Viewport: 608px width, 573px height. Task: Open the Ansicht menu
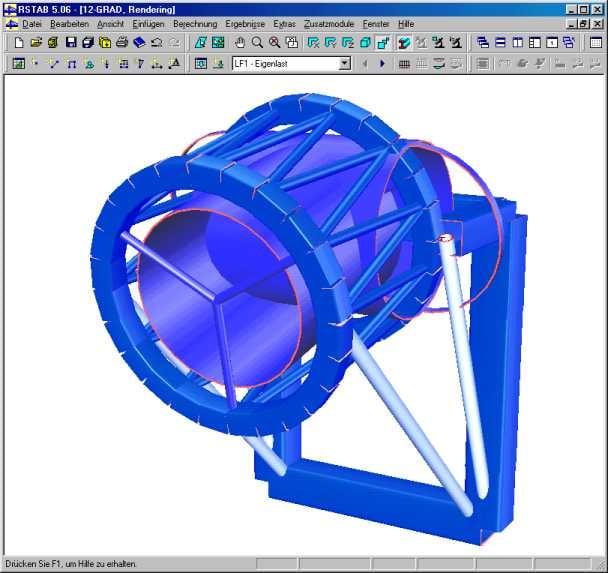111,24
